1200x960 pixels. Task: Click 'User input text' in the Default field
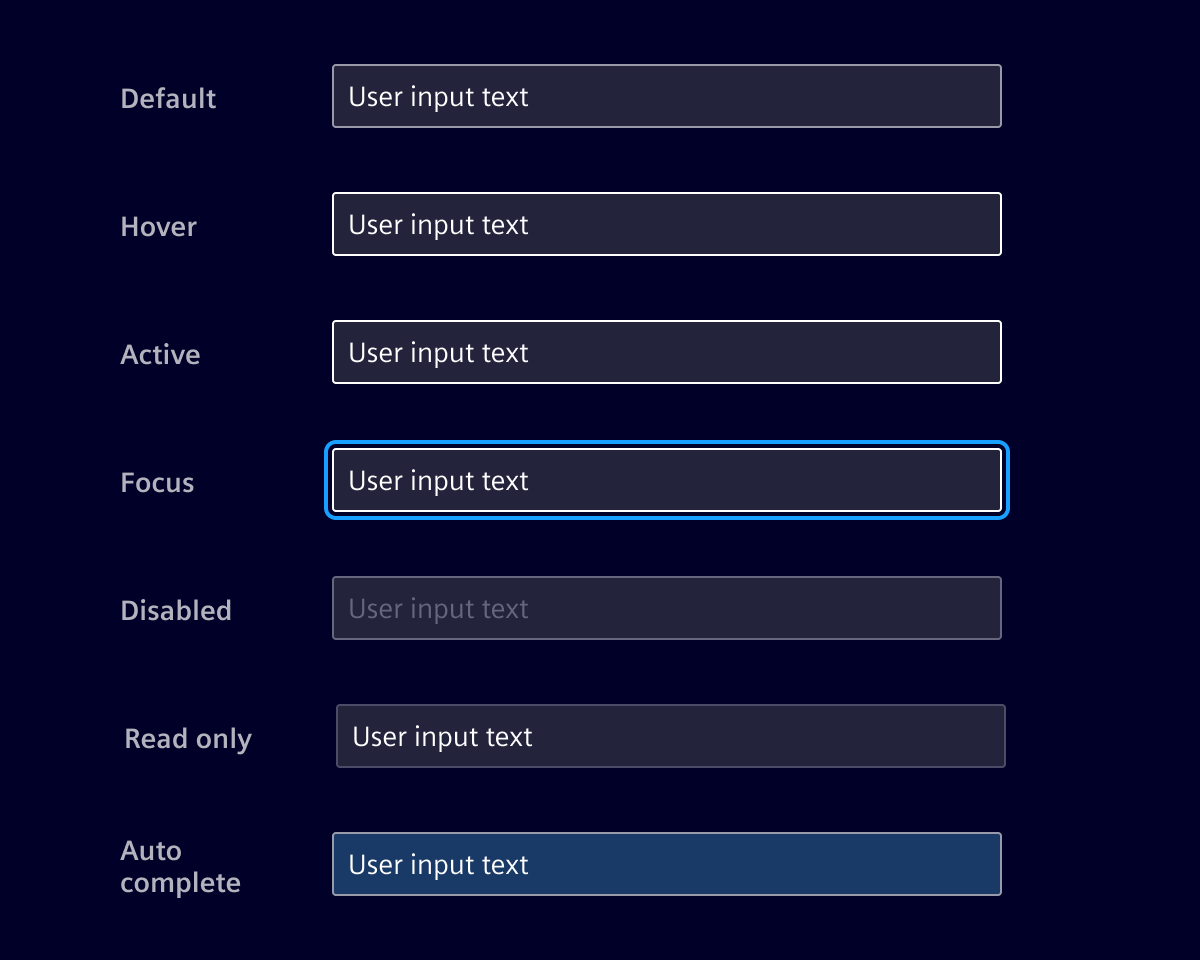click(x=437, y=96)
